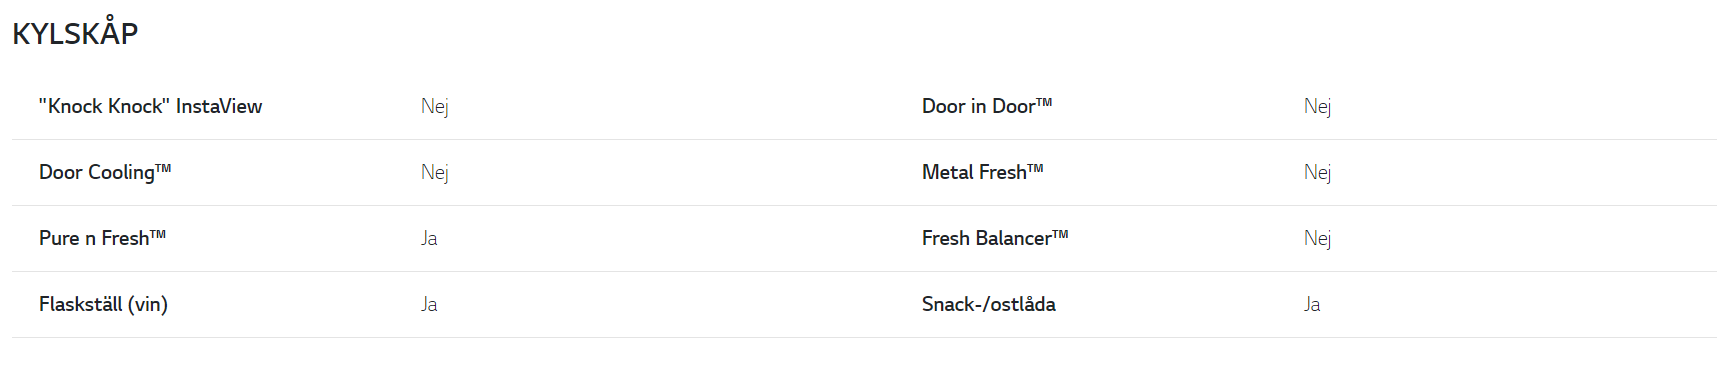The image size is (1717, 372).
Task: Click the Nej value for Metal Fresh
Action: [x=1317, y=173]
